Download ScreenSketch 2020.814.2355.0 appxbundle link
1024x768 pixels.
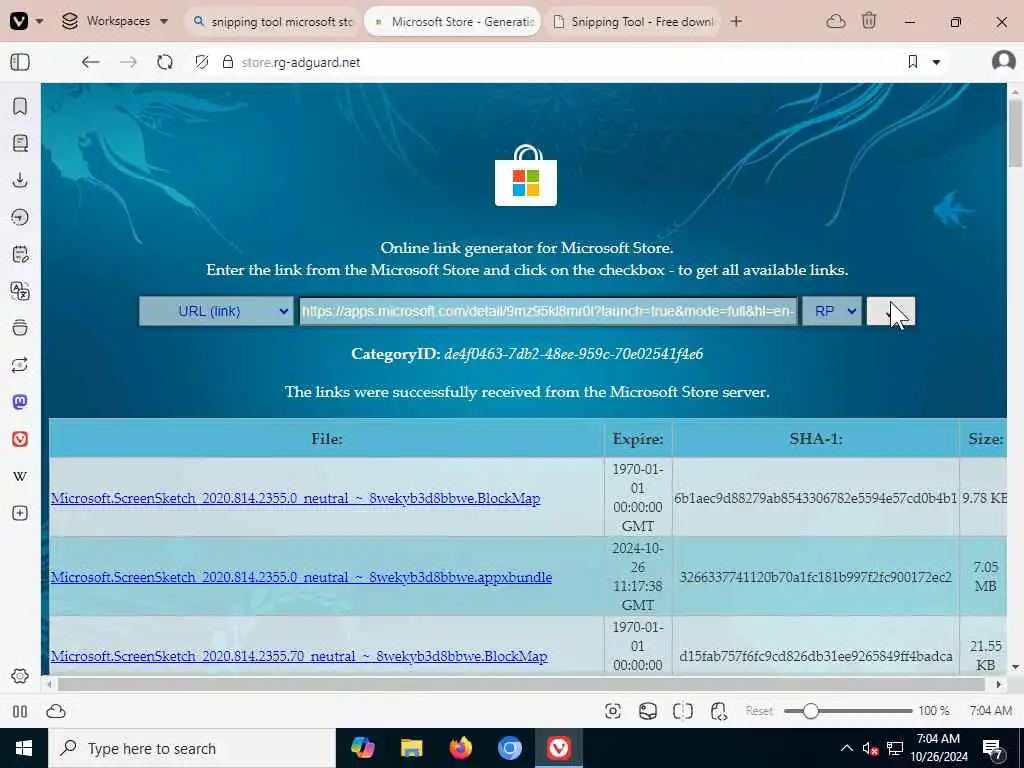point(302,577)
